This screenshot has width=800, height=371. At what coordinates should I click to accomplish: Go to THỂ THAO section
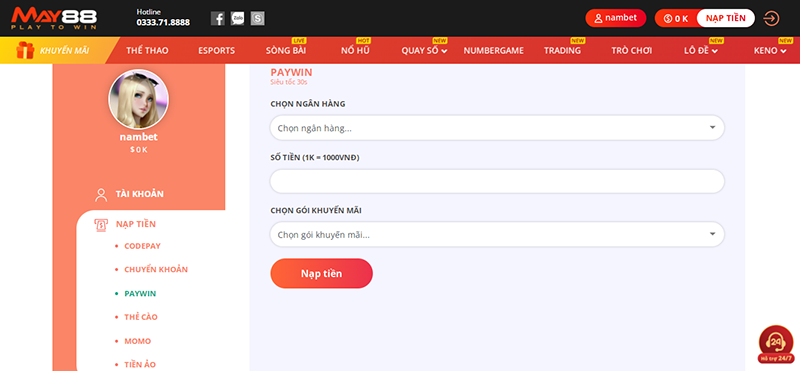[147, 51]
